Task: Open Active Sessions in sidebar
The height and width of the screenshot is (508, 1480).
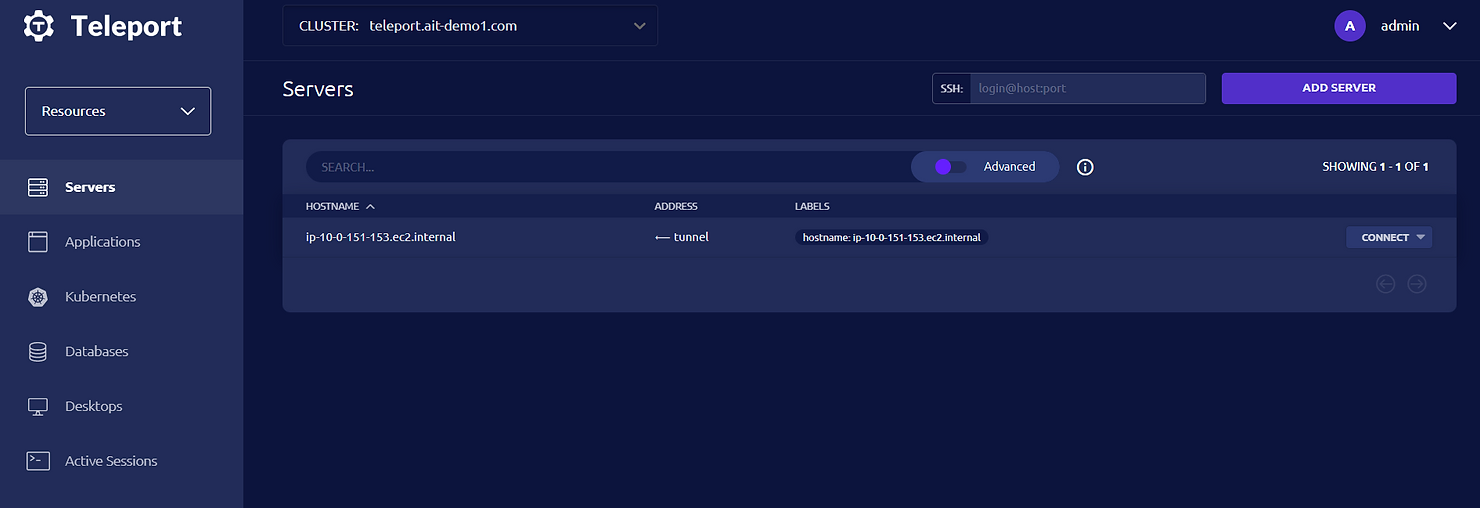Action: (121, 461)
